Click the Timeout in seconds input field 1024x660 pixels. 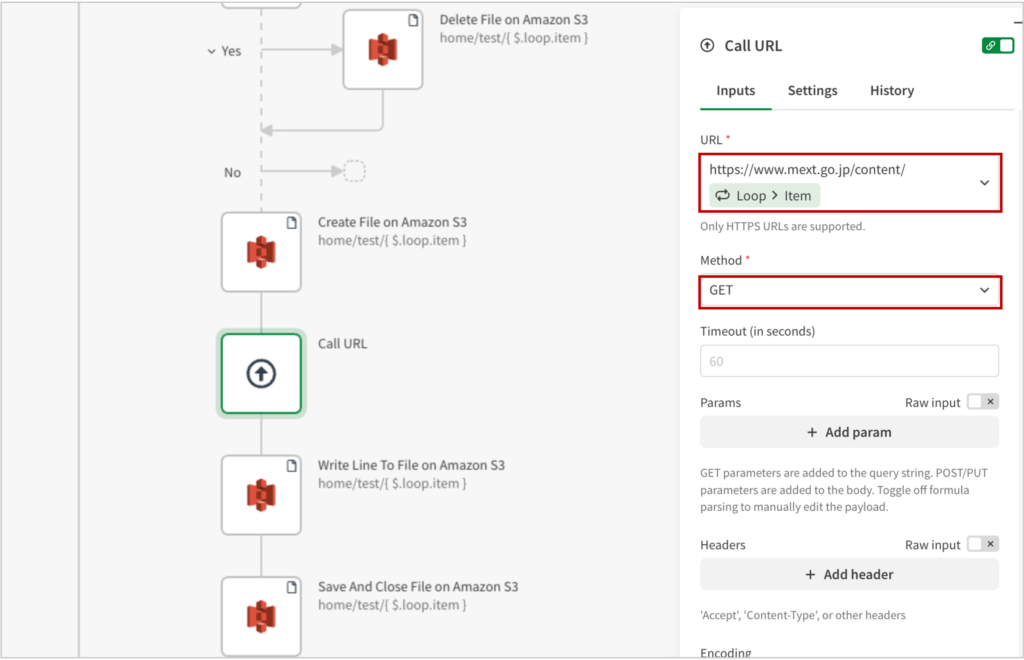coord(849,361)
